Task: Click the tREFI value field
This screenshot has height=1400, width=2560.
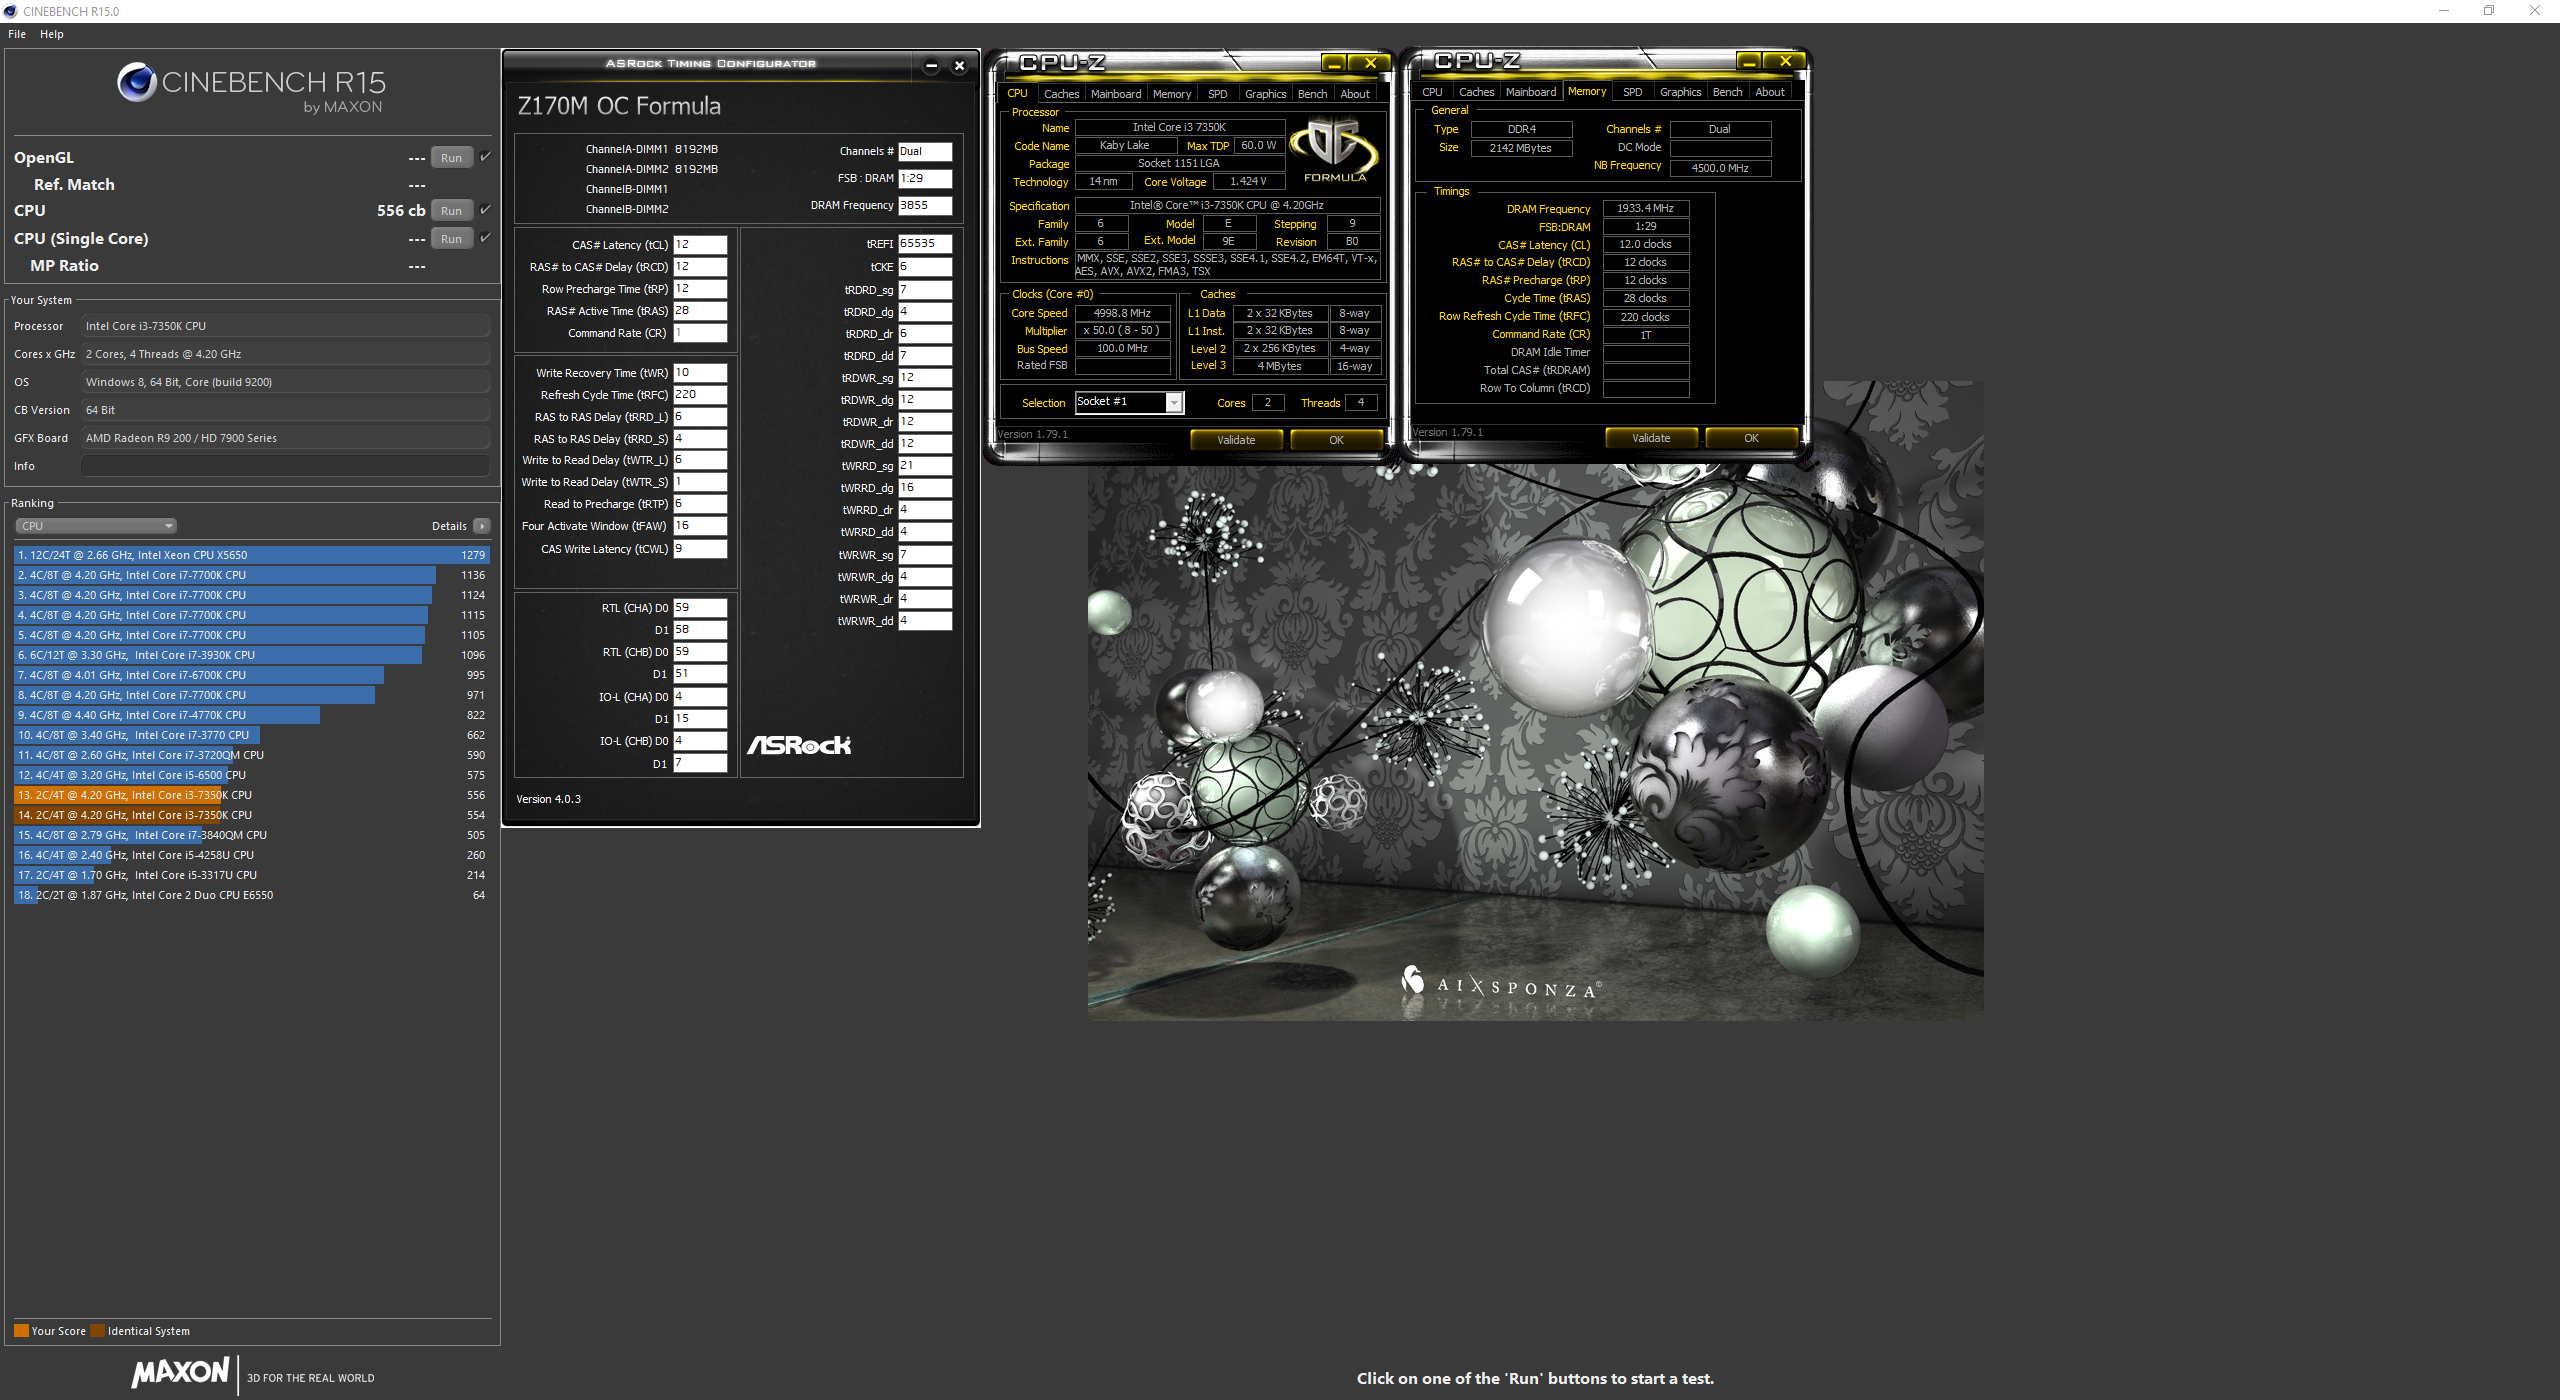Action: point(925,243)
